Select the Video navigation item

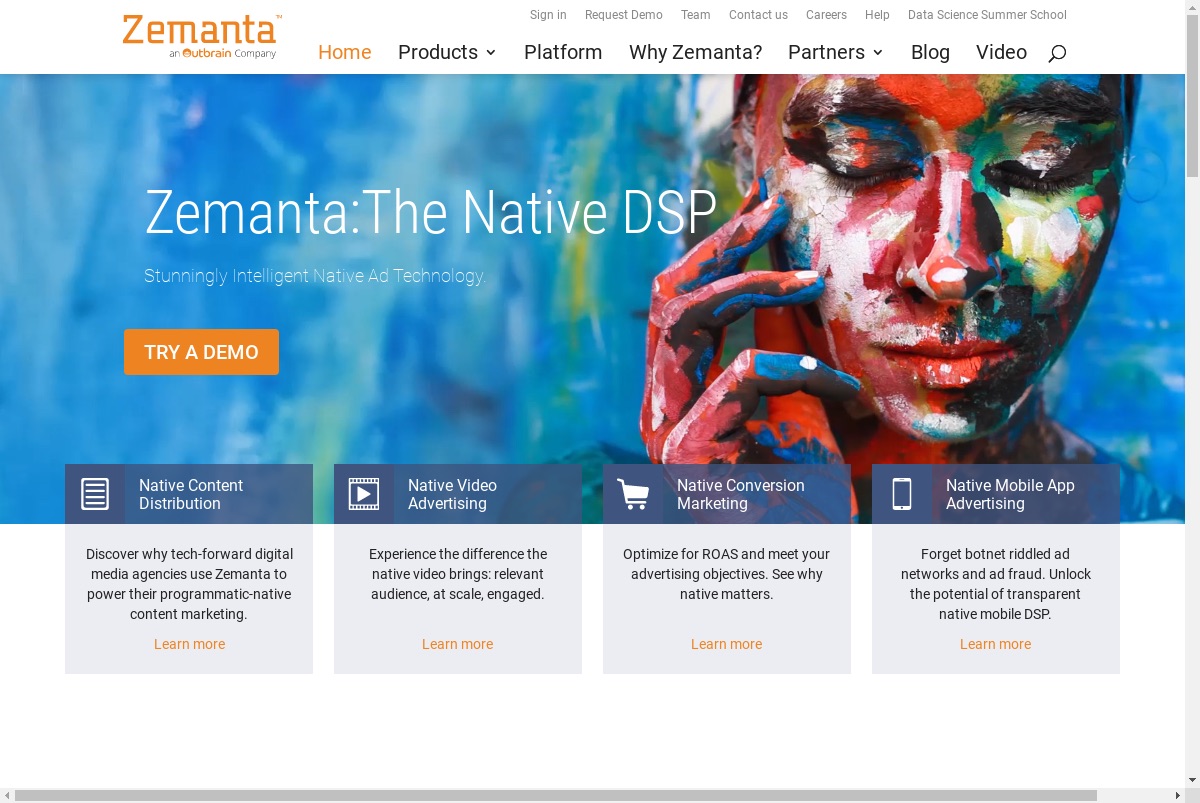[1001, 52]
